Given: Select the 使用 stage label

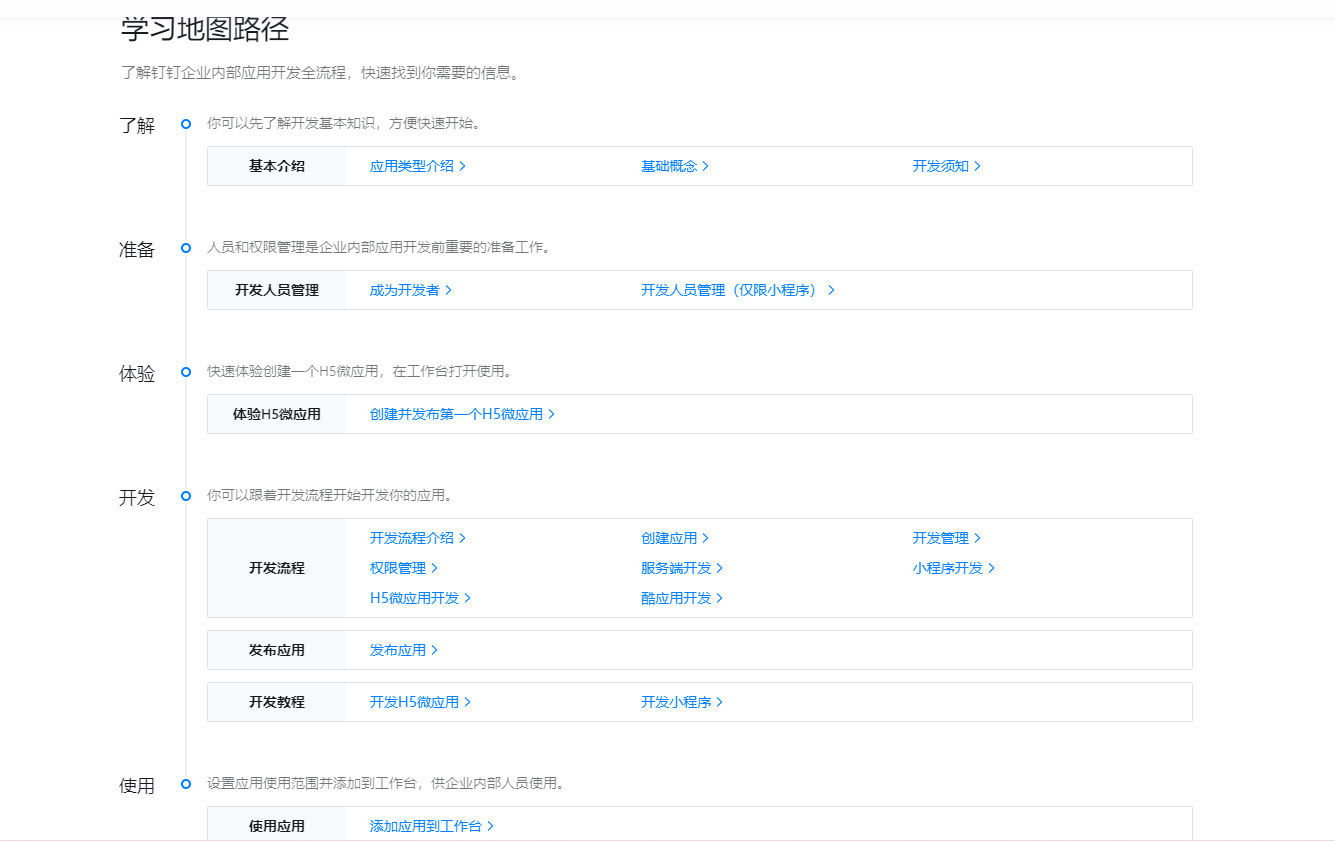Looking at the screenshot, I should 137,786.
